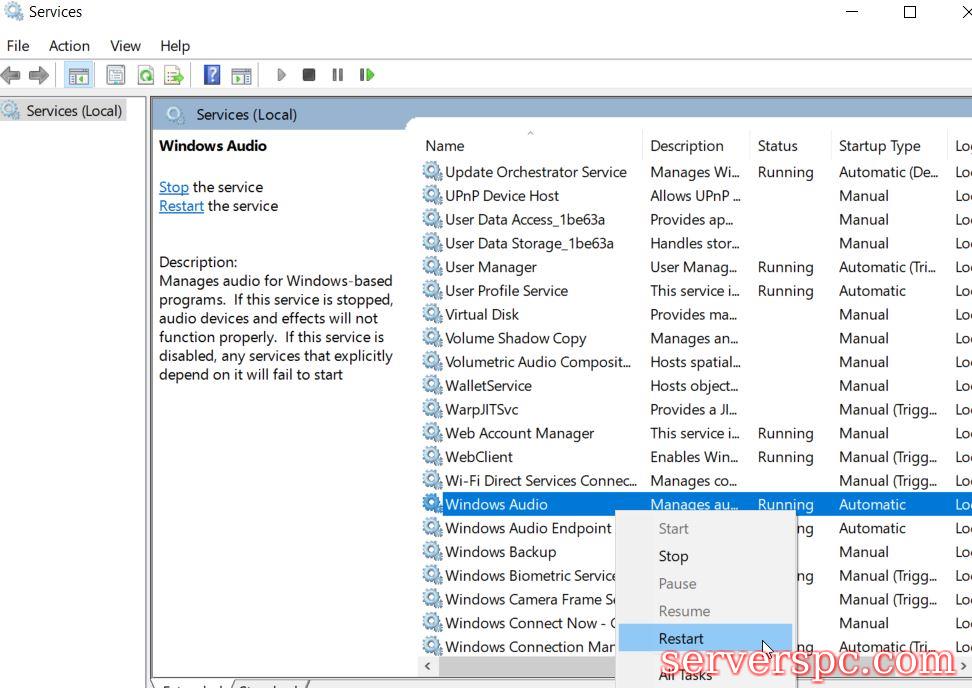The width and height of the screenshot is (972, 688).
Task: Open Help with blue question mark icon
Action: pos(212,75)
